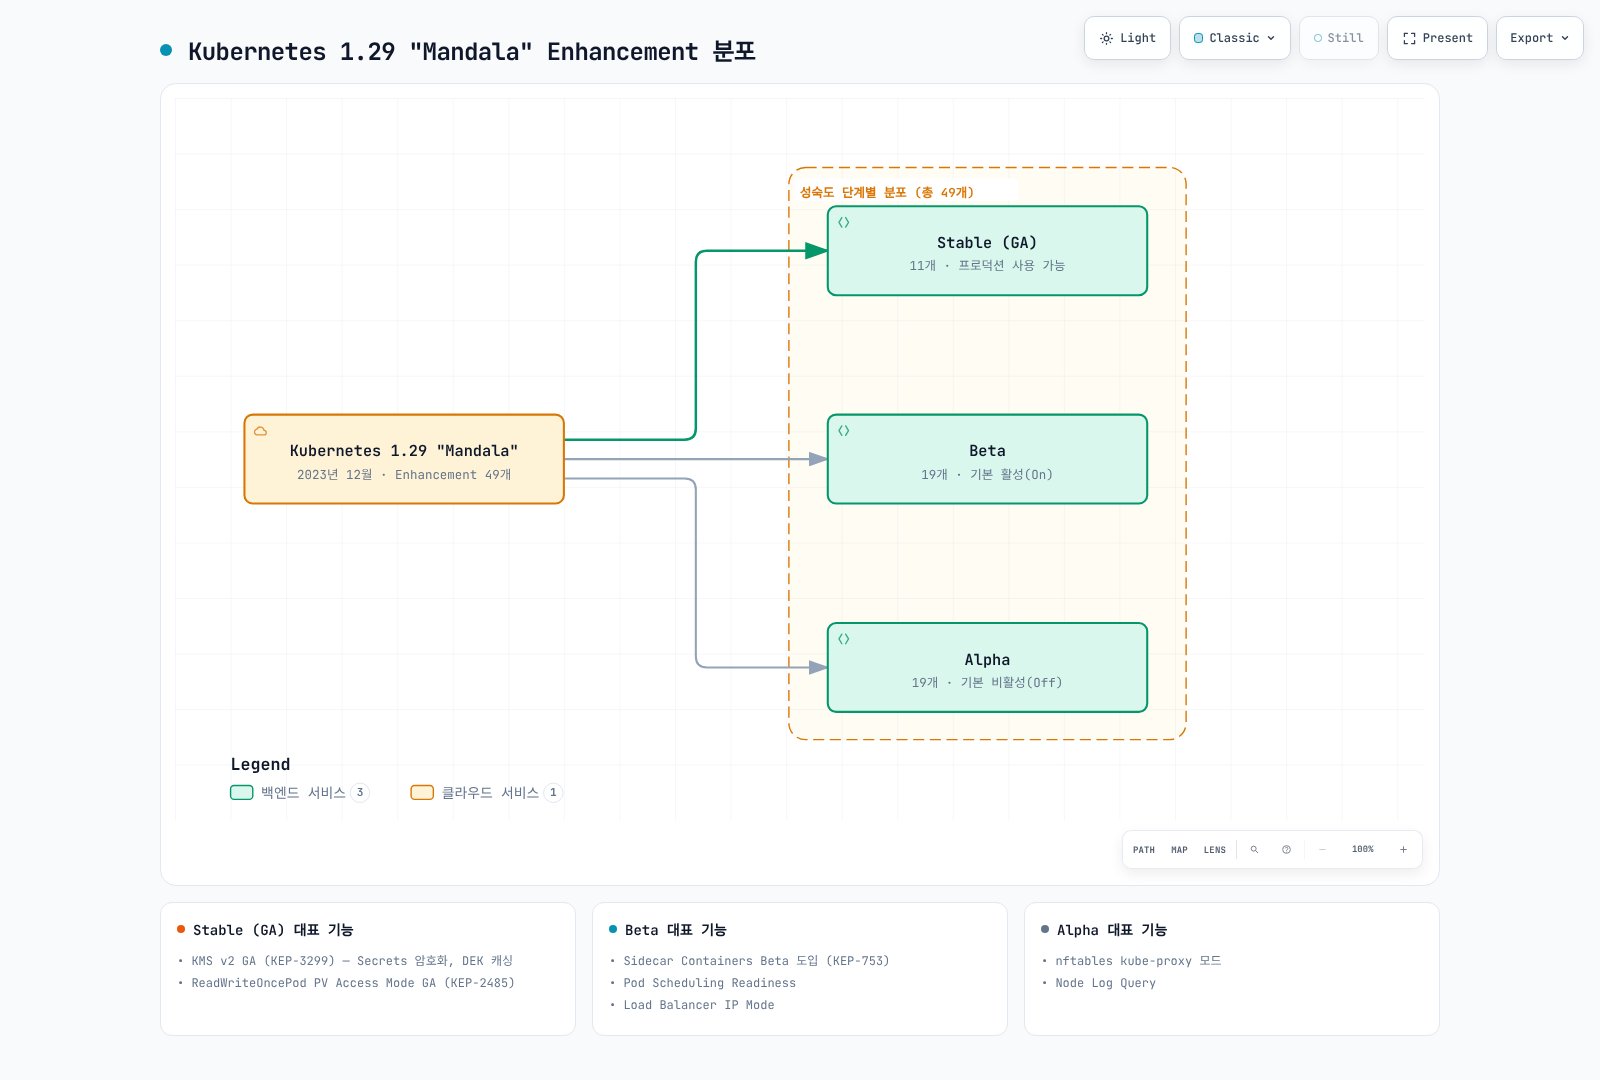Zoom out with the minus icon
The width and height of the screenshot is (1600, 1080).
click(x=1322, y=849)
